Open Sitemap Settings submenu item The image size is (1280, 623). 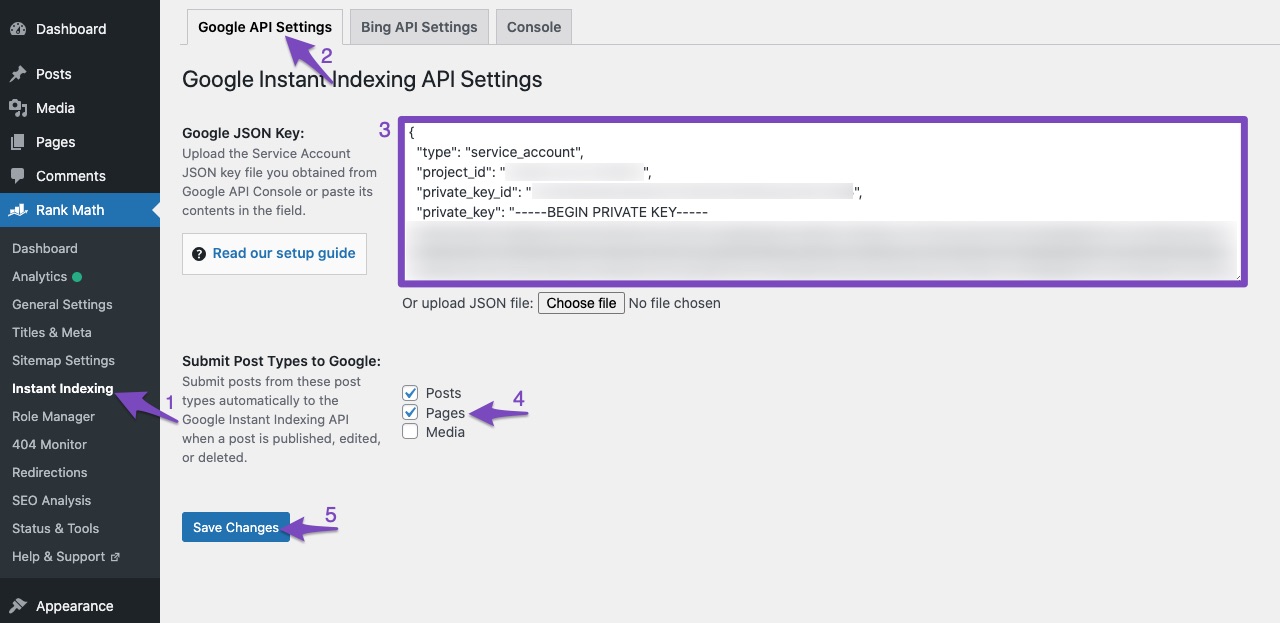pos(63,360)
